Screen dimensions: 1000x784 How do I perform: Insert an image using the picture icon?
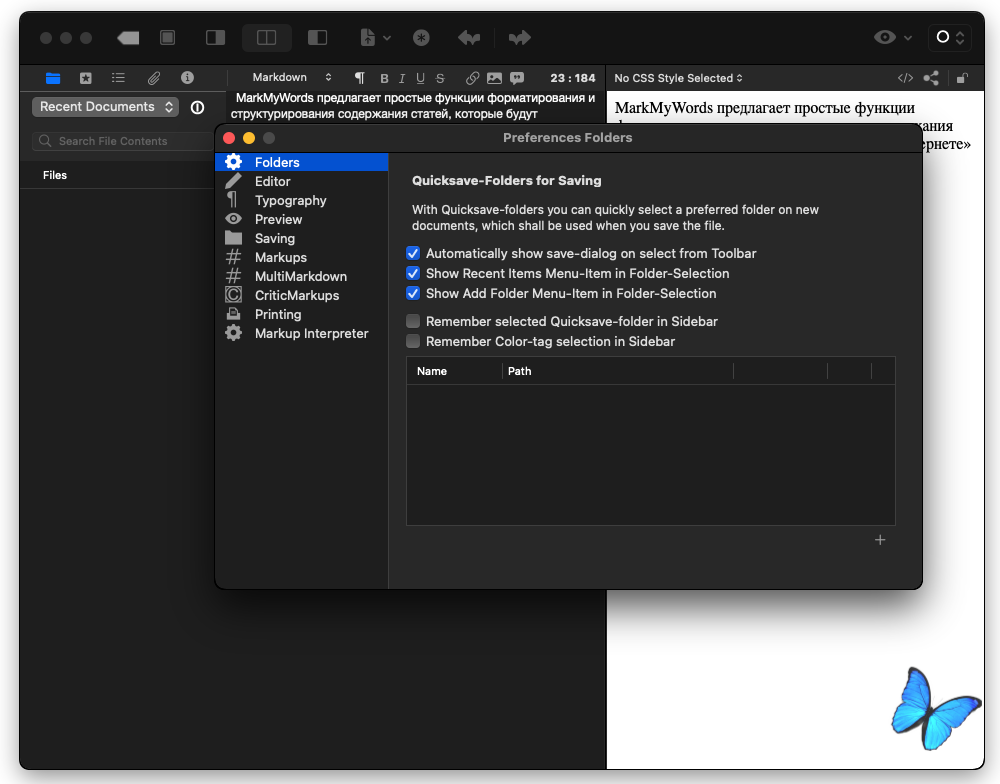pyautogui.click(x=494, y=78)
